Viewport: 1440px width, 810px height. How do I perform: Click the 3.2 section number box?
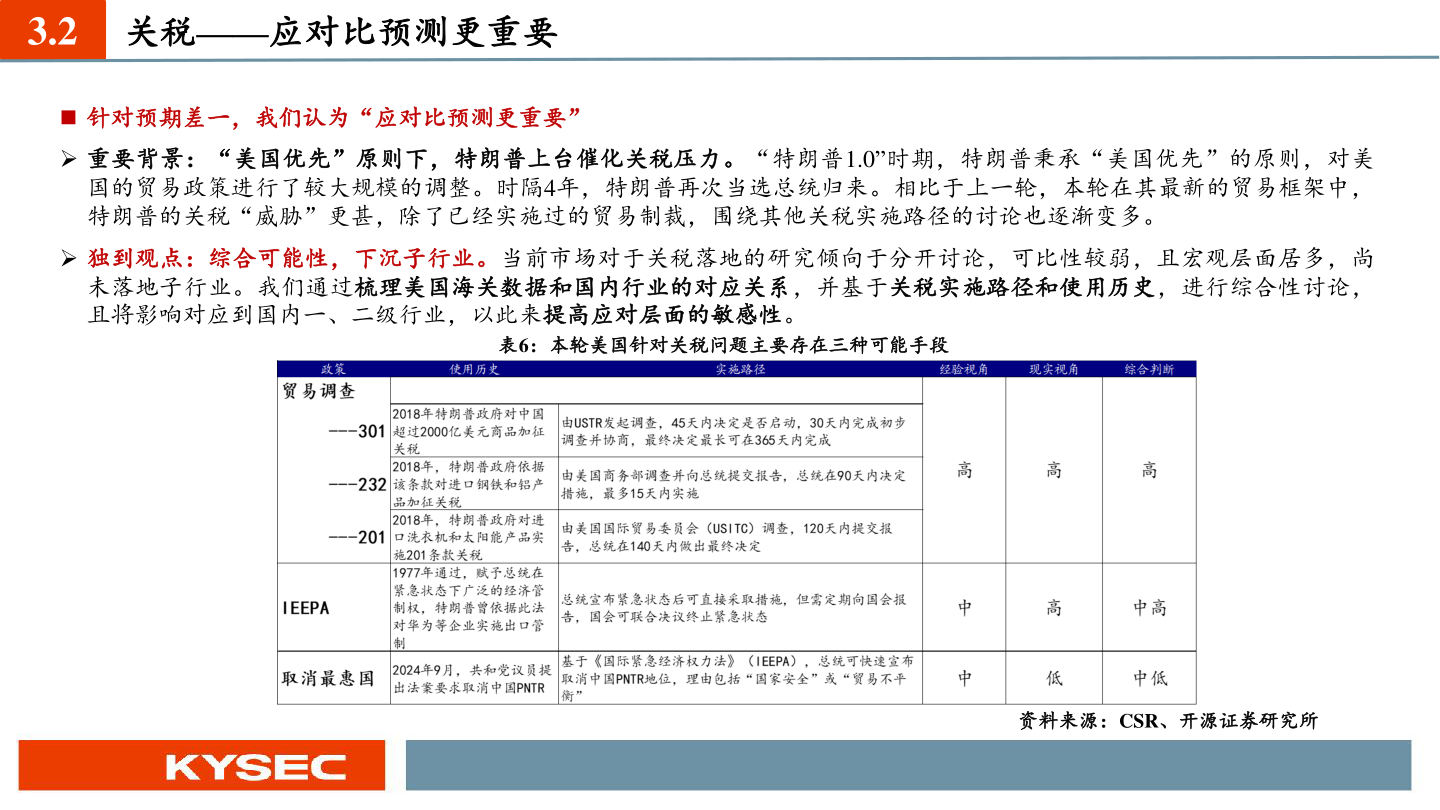pyautogui.click(x=52, y=32)
